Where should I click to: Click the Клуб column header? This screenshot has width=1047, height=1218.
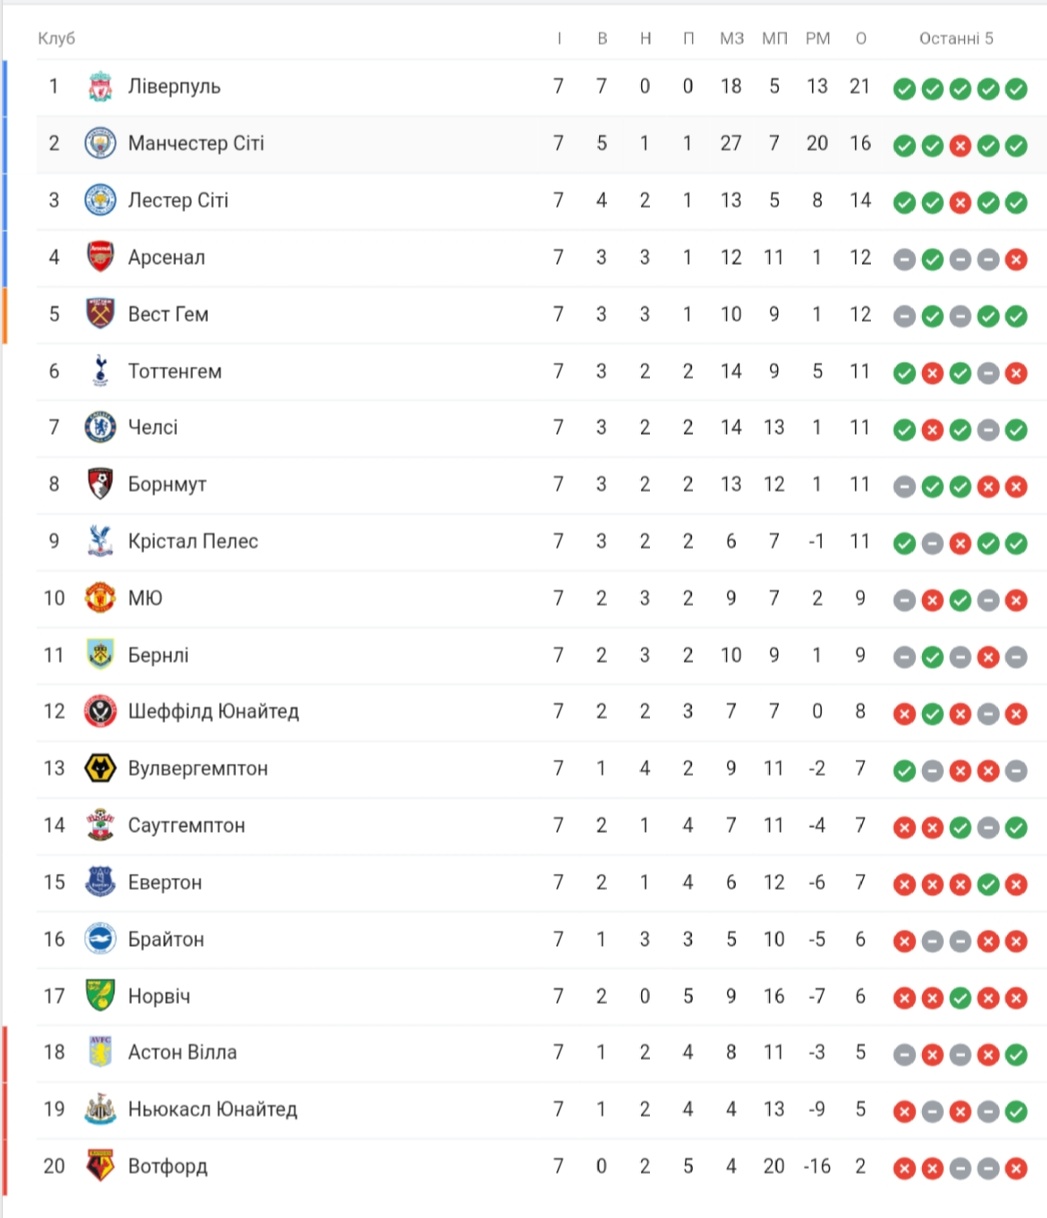56,39
